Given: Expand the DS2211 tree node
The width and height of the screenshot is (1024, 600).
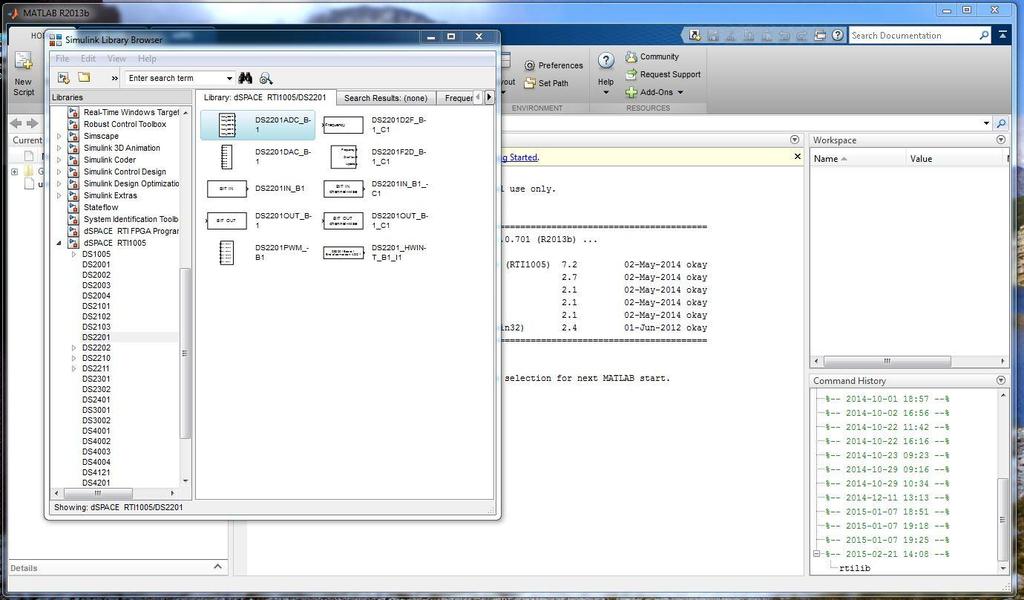Looking at the screenshot, I should point(74,369).
